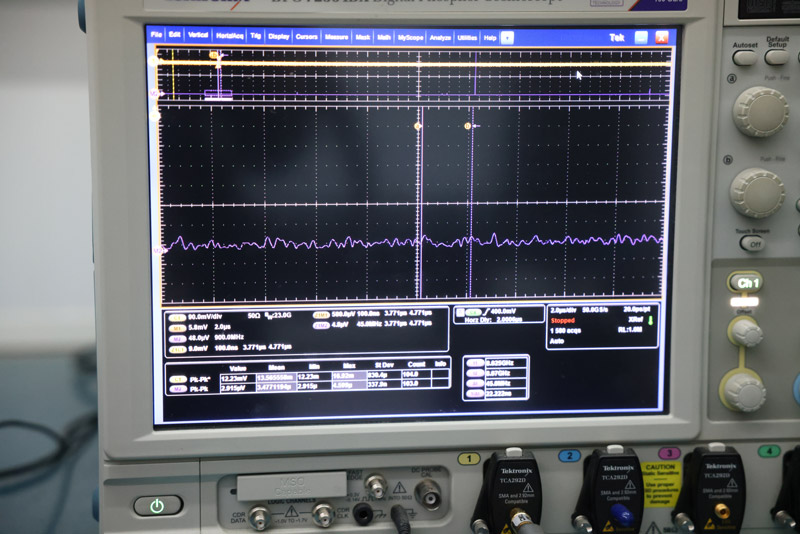Image resolution: width=800 pixels, height=534 pixels.
Task: Click the Z1M2 zoom badge
Action: tap(321, 325)
